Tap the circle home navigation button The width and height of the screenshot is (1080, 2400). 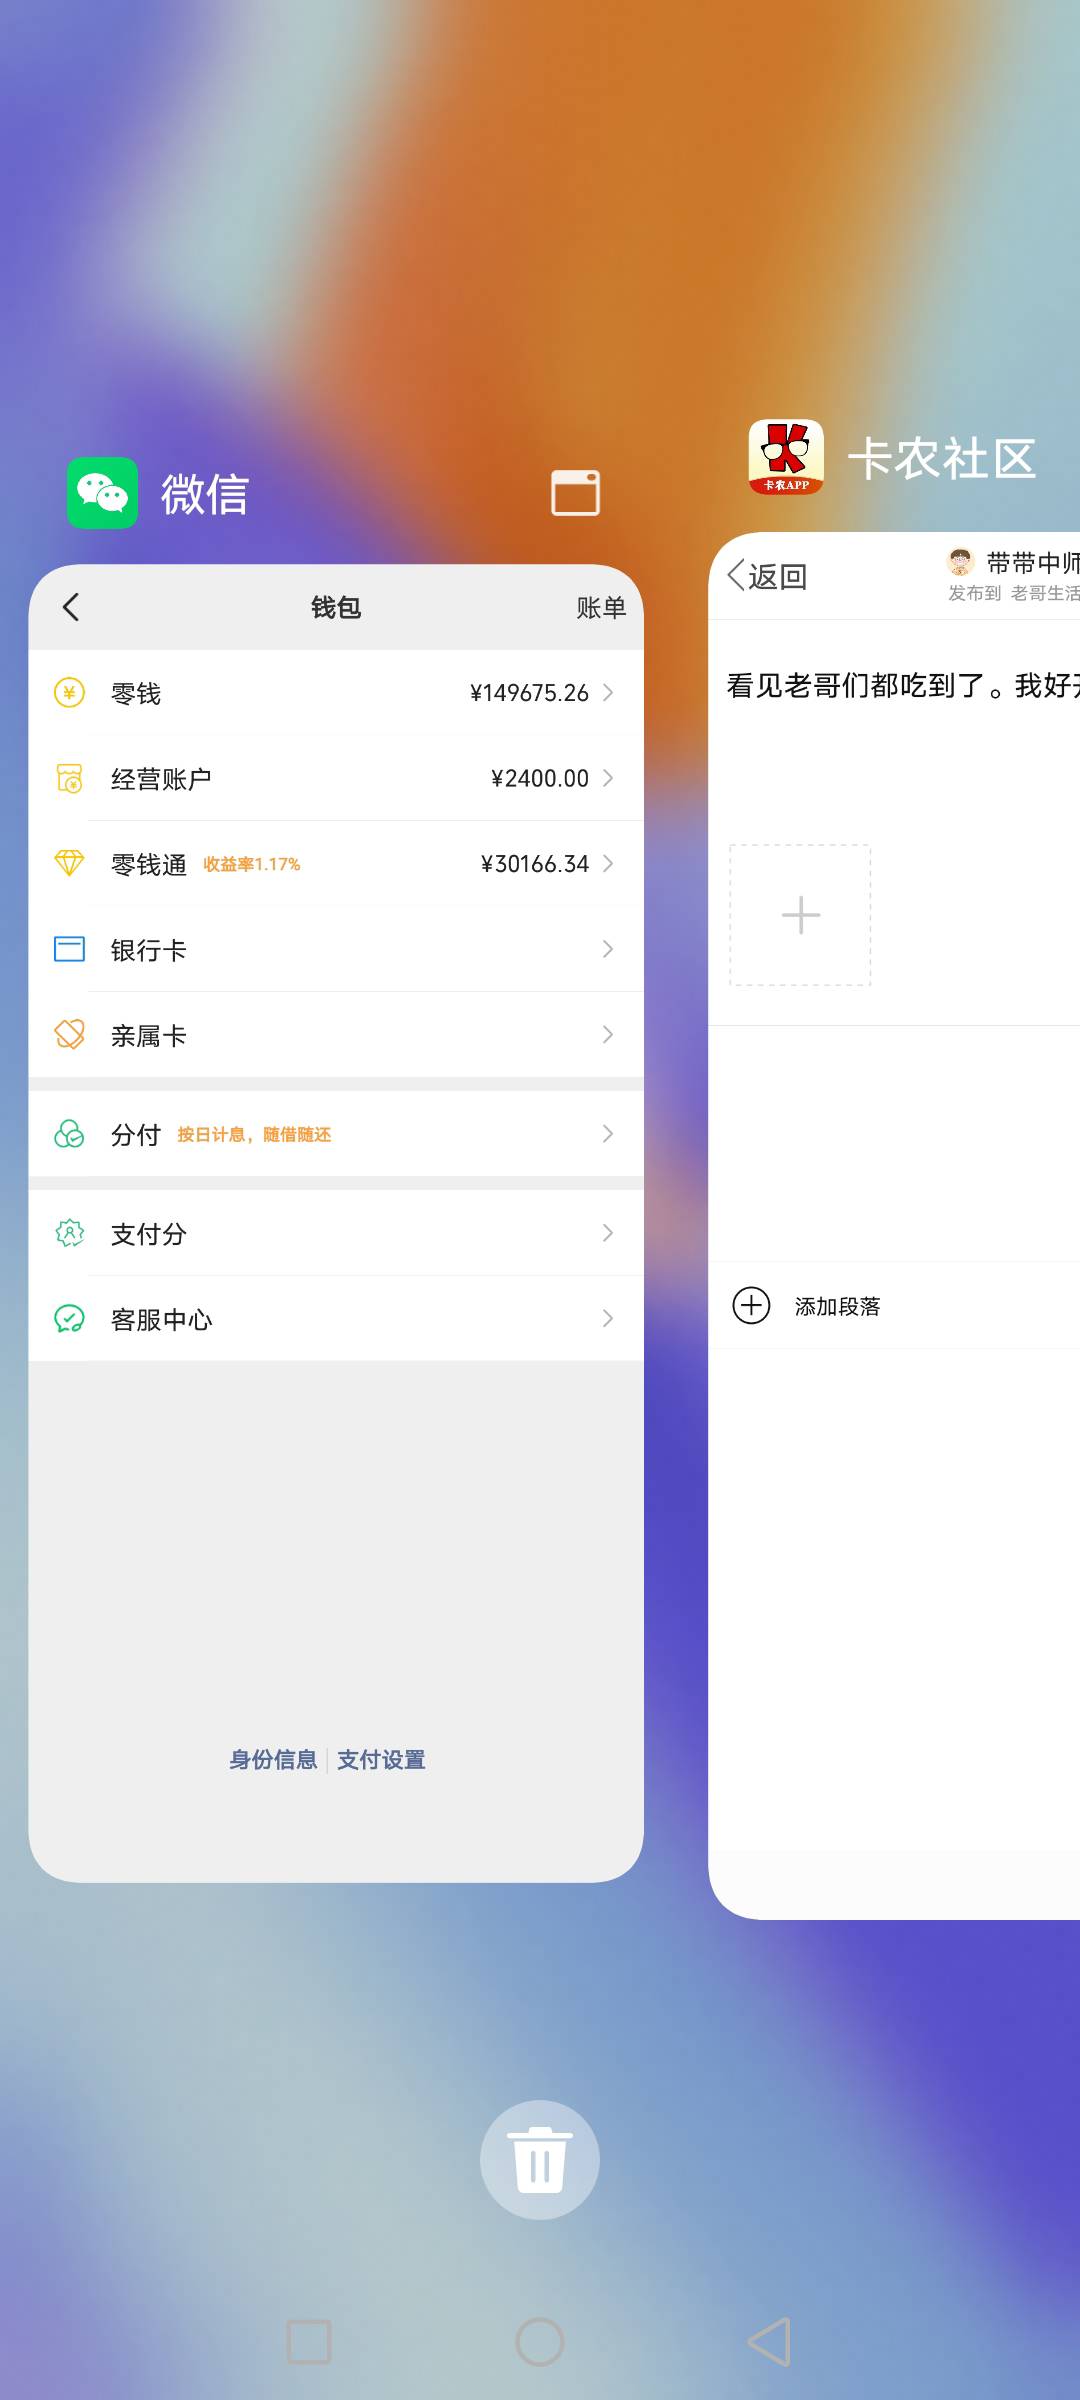tap(540, 2342)
